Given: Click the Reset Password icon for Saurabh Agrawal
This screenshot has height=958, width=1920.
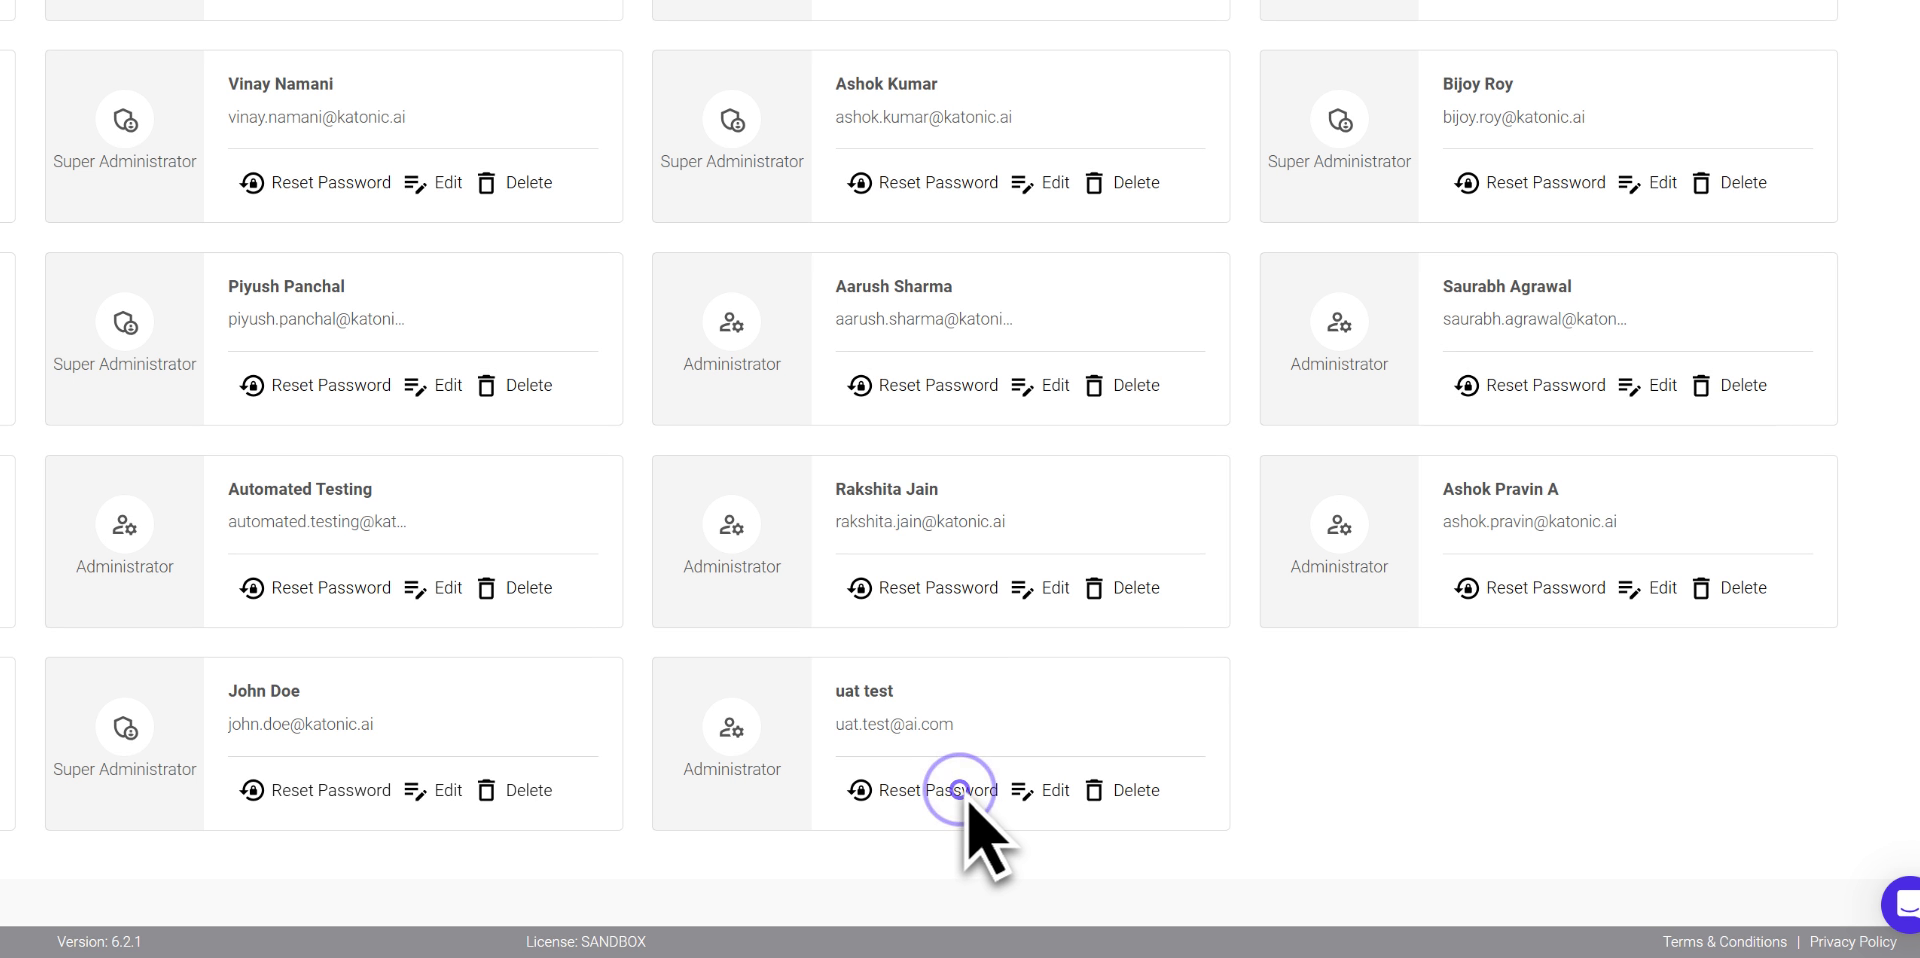Looking at the screenshot, I should tap(1467, 386).
